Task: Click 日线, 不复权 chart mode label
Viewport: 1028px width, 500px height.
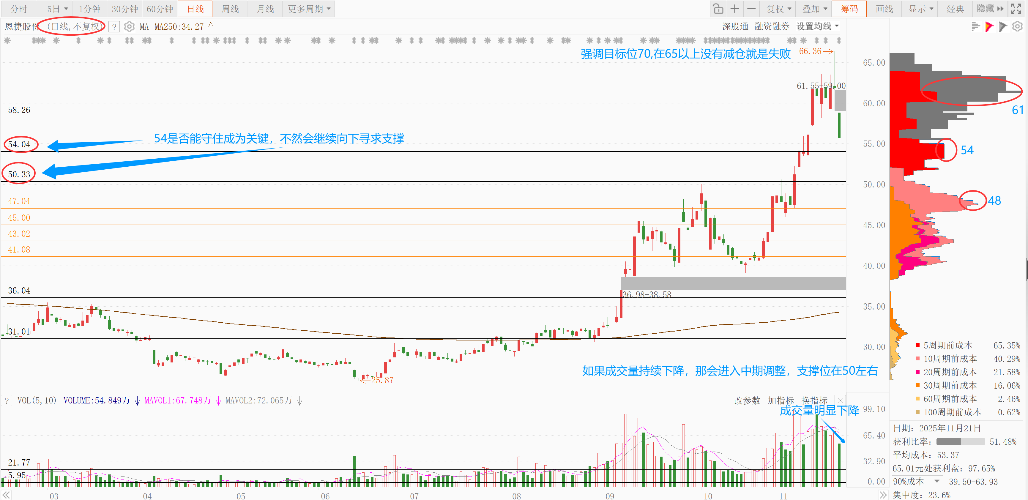Action: click(75, 27)
